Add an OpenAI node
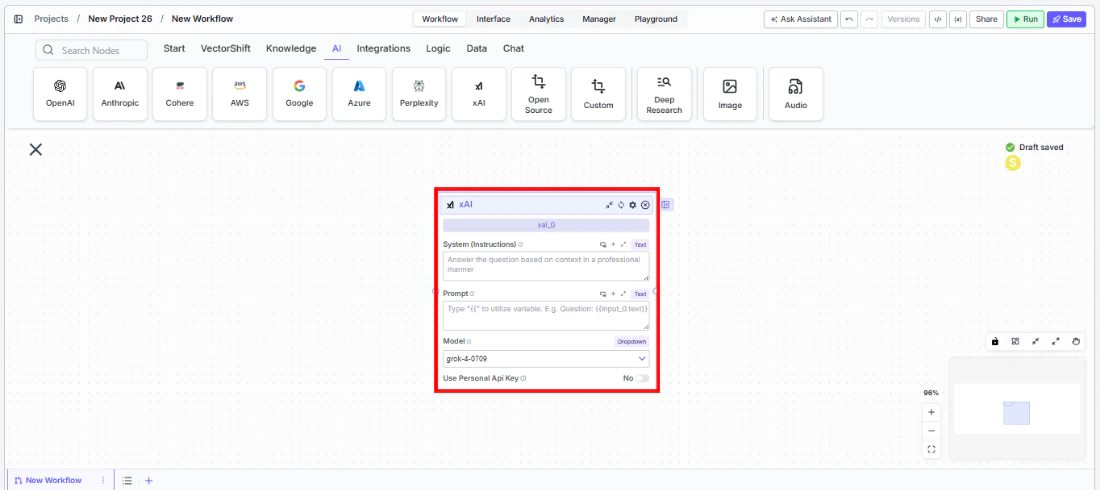The width and height of the screenshot is (1100, 490). point(60,94)
